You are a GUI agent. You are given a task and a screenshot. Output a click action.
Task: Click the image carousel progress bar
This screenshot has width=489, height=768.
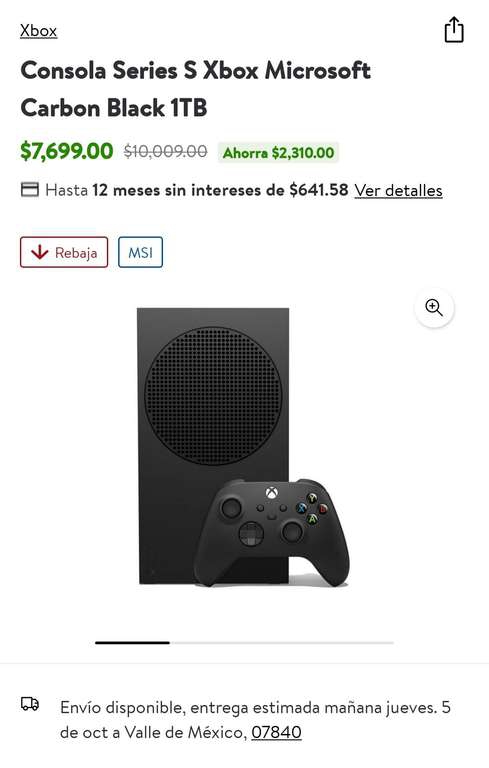244,643
